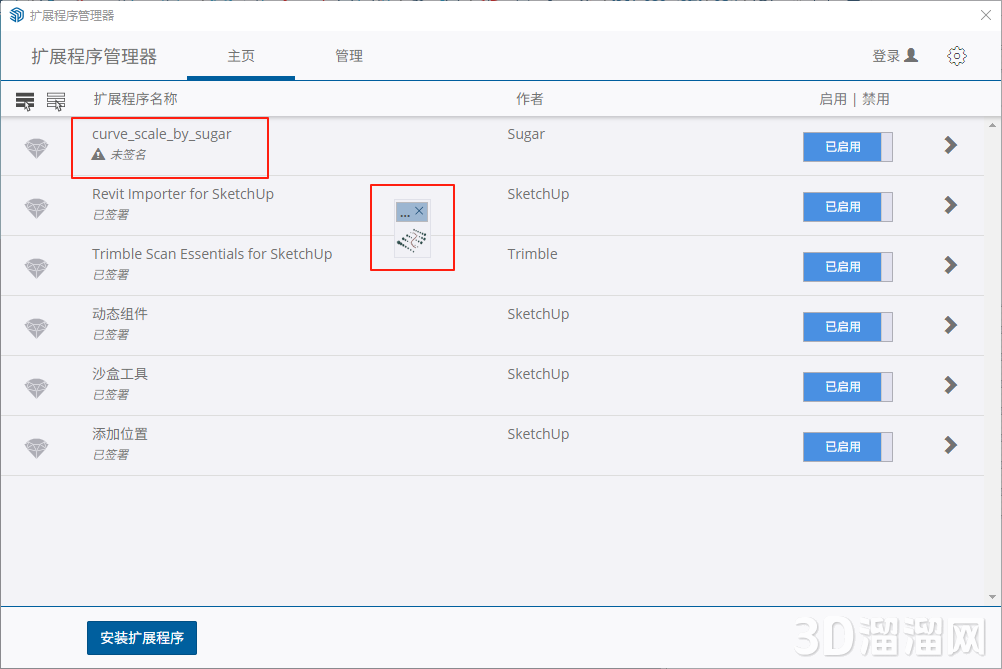This screenshot has height=669, width=1002.
Task: Expand Revit Importer for SketchUp details
Action: (x=951, y=205)
